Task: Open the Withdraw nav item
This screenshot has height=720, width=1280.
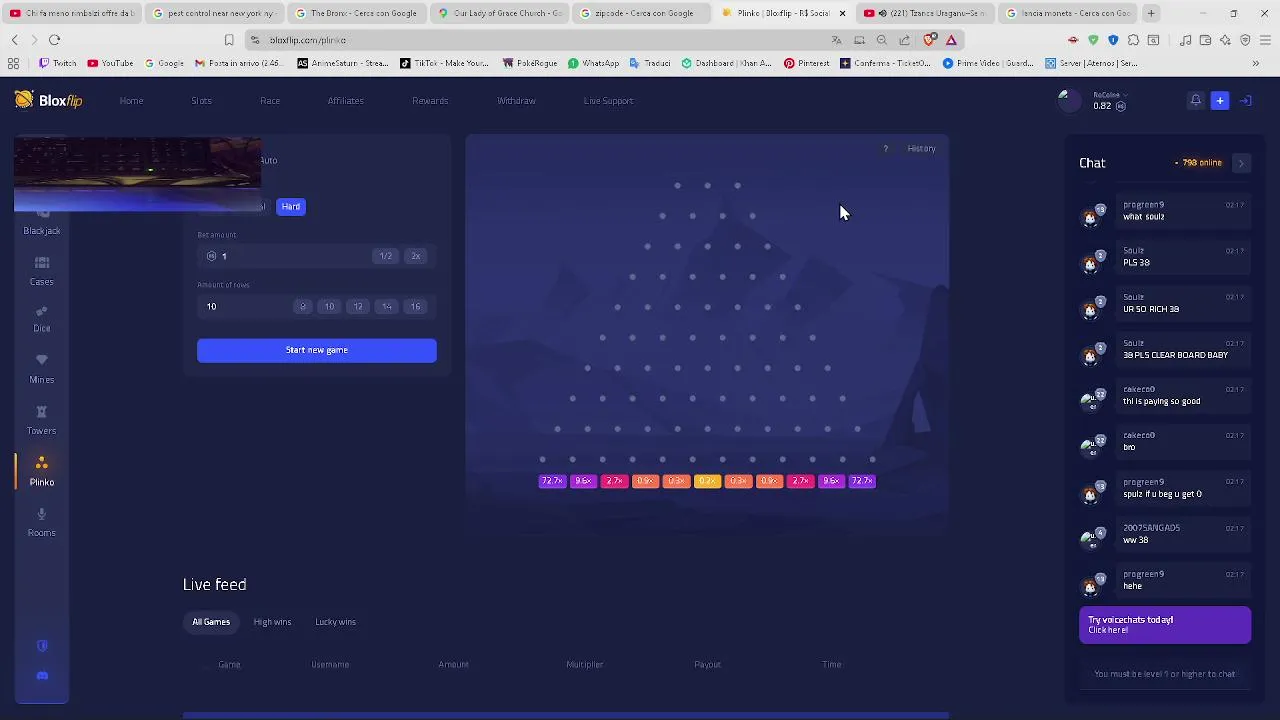Action: 516,101
